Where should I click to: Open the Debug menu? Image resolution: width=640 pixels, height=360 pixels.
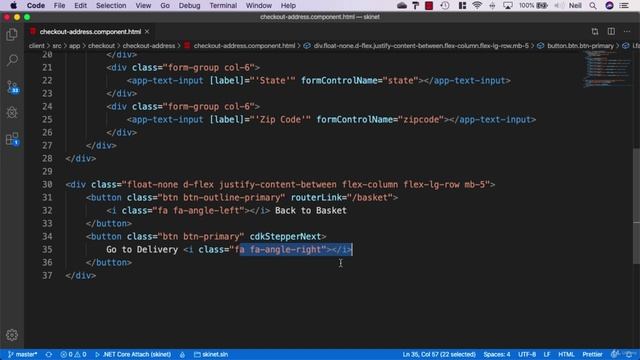(x=189, y=5)
